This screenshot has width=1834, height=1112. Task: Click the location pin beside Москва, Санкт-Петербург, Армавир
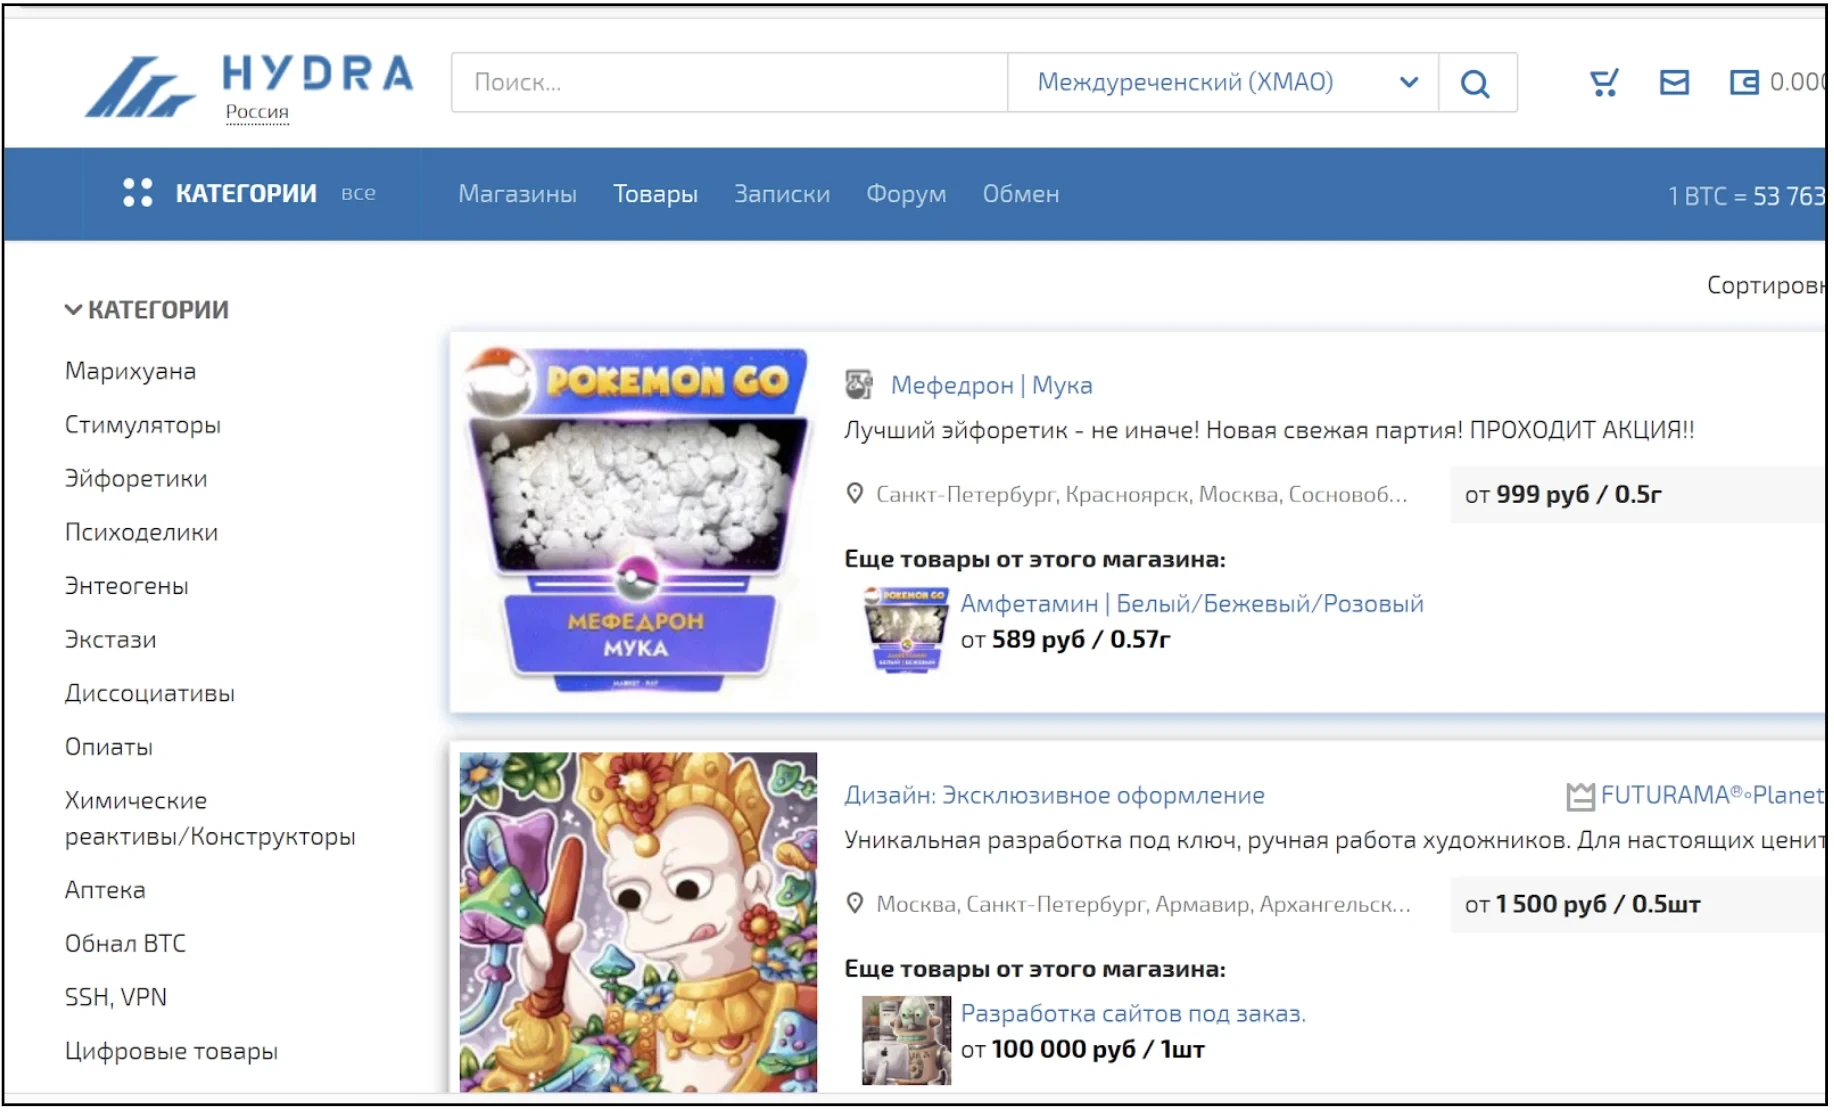coord(854,903)
